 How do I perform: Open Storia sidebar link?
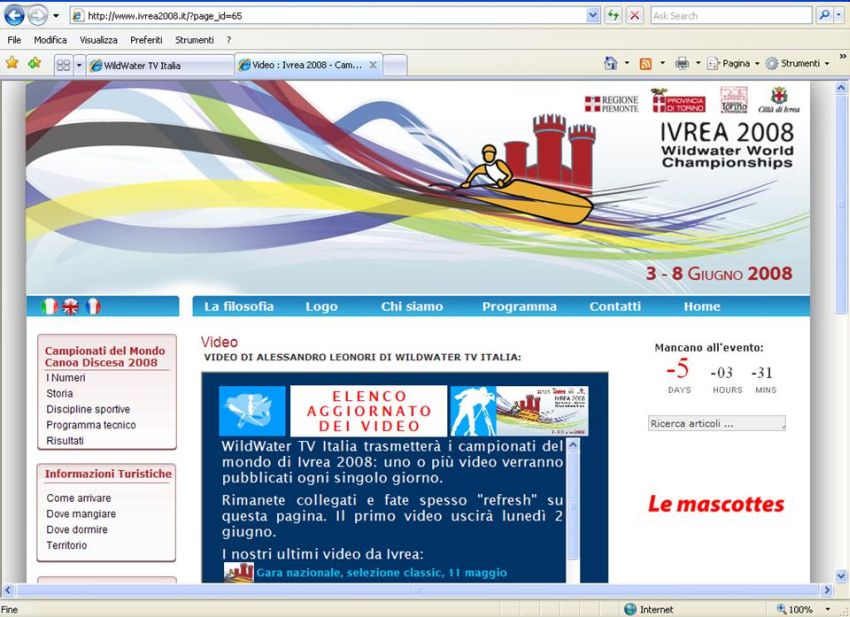pyautogui.click(x=60, y=394)
